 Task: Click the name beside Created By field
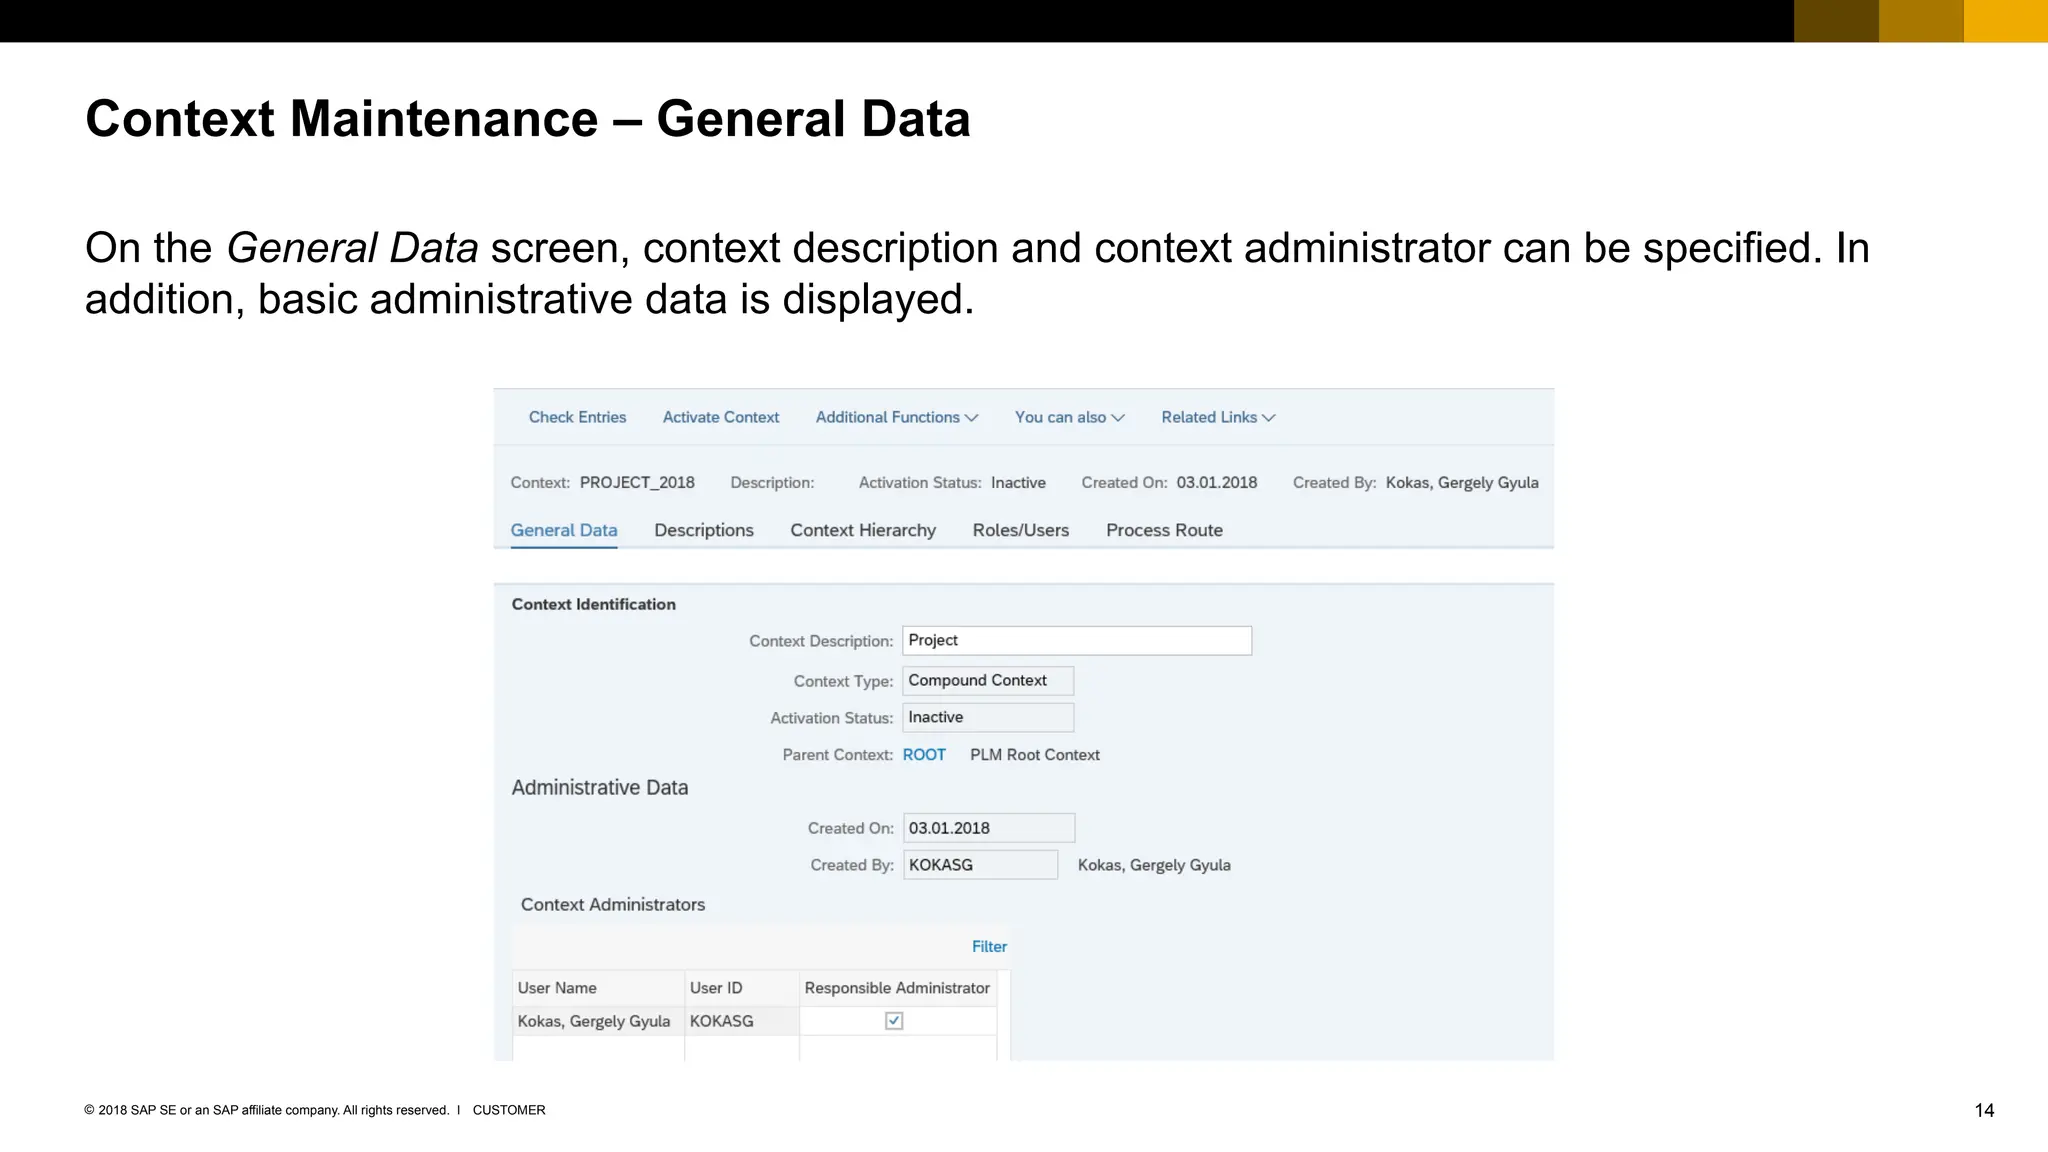tap(1154, 865)
